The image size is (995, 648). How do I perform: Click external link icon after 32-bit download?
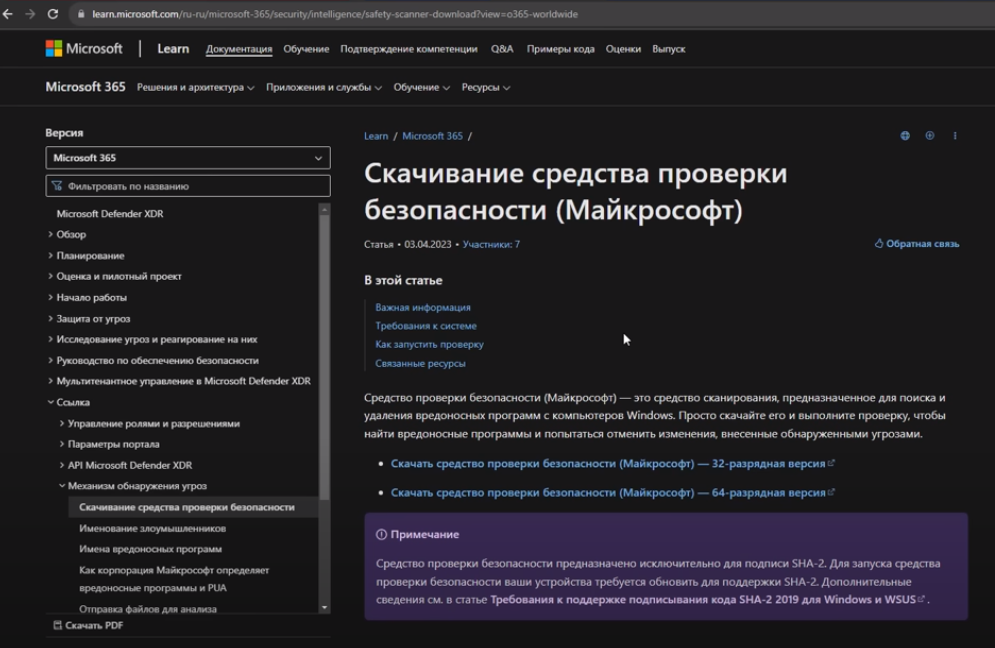tap(831, 463)
